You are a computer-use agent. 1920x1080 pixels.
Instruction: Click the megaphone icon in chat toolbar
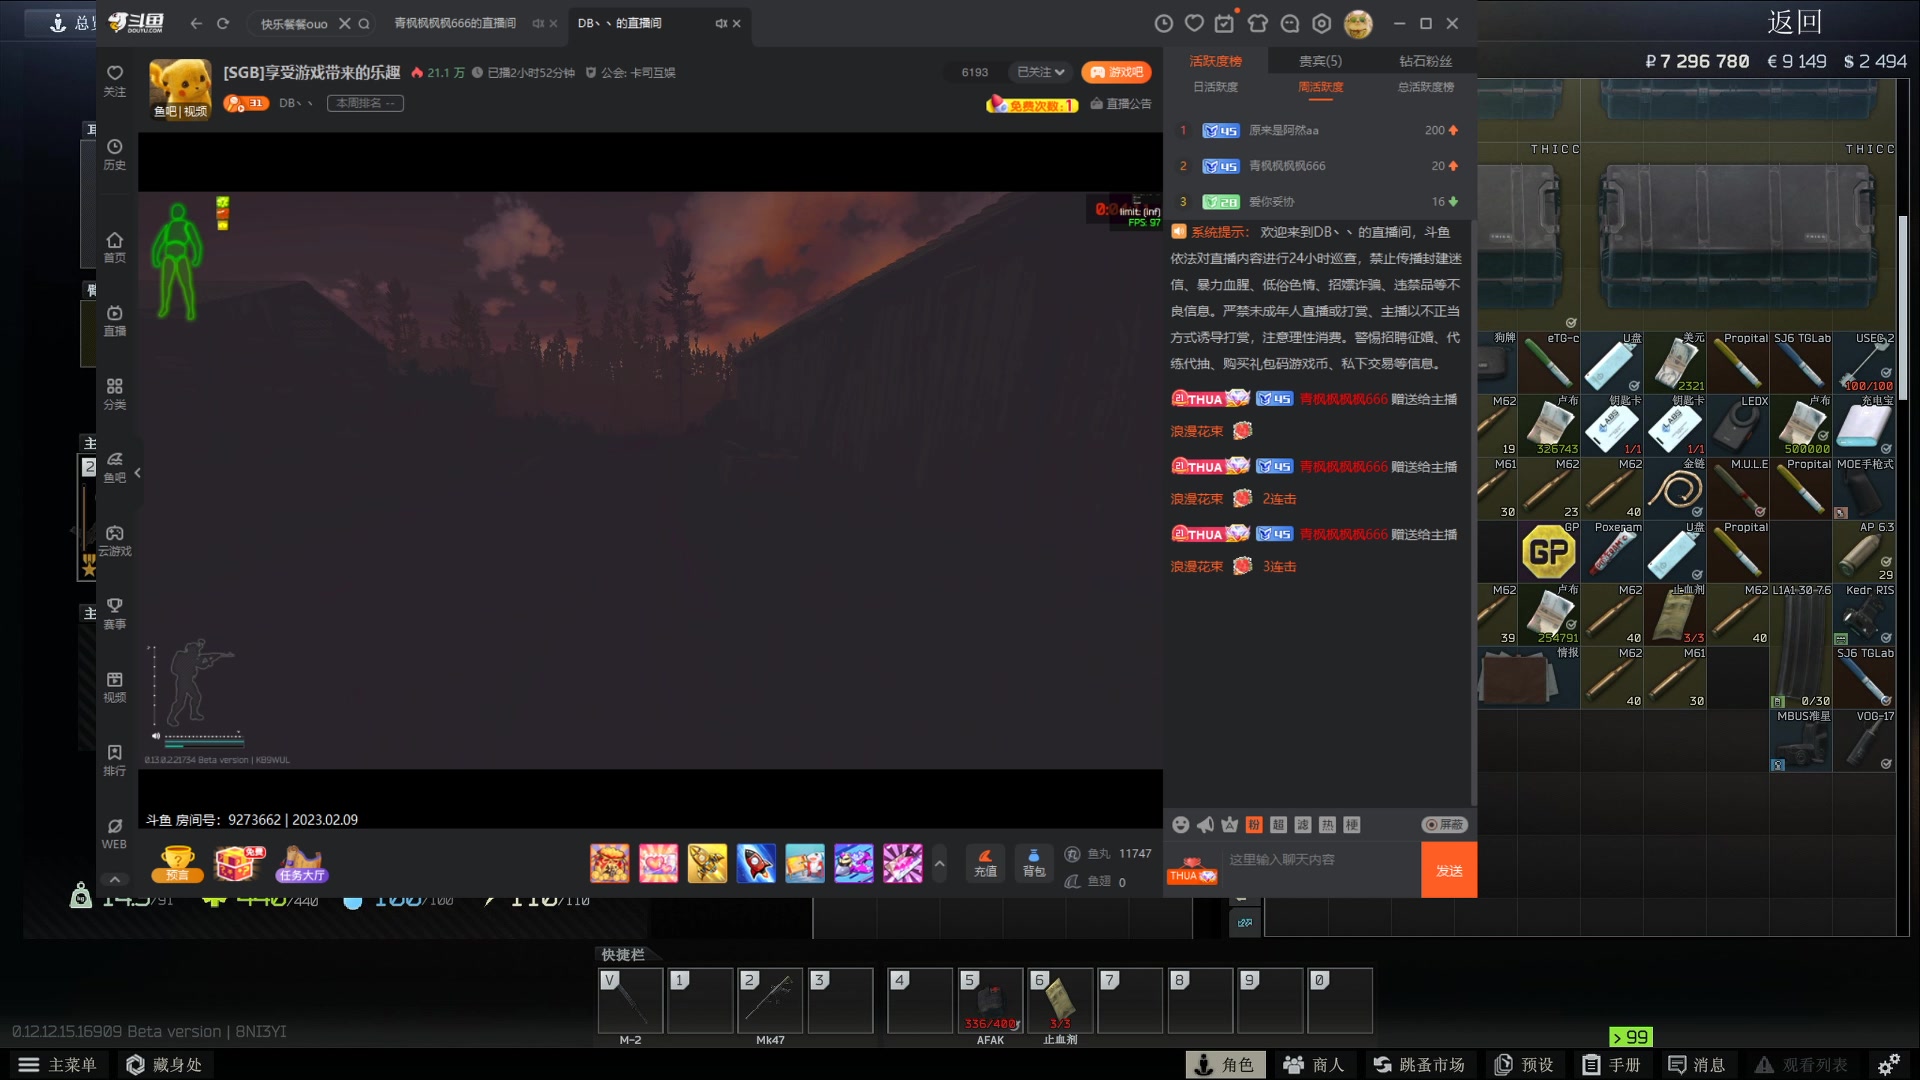click(1205, 825)
